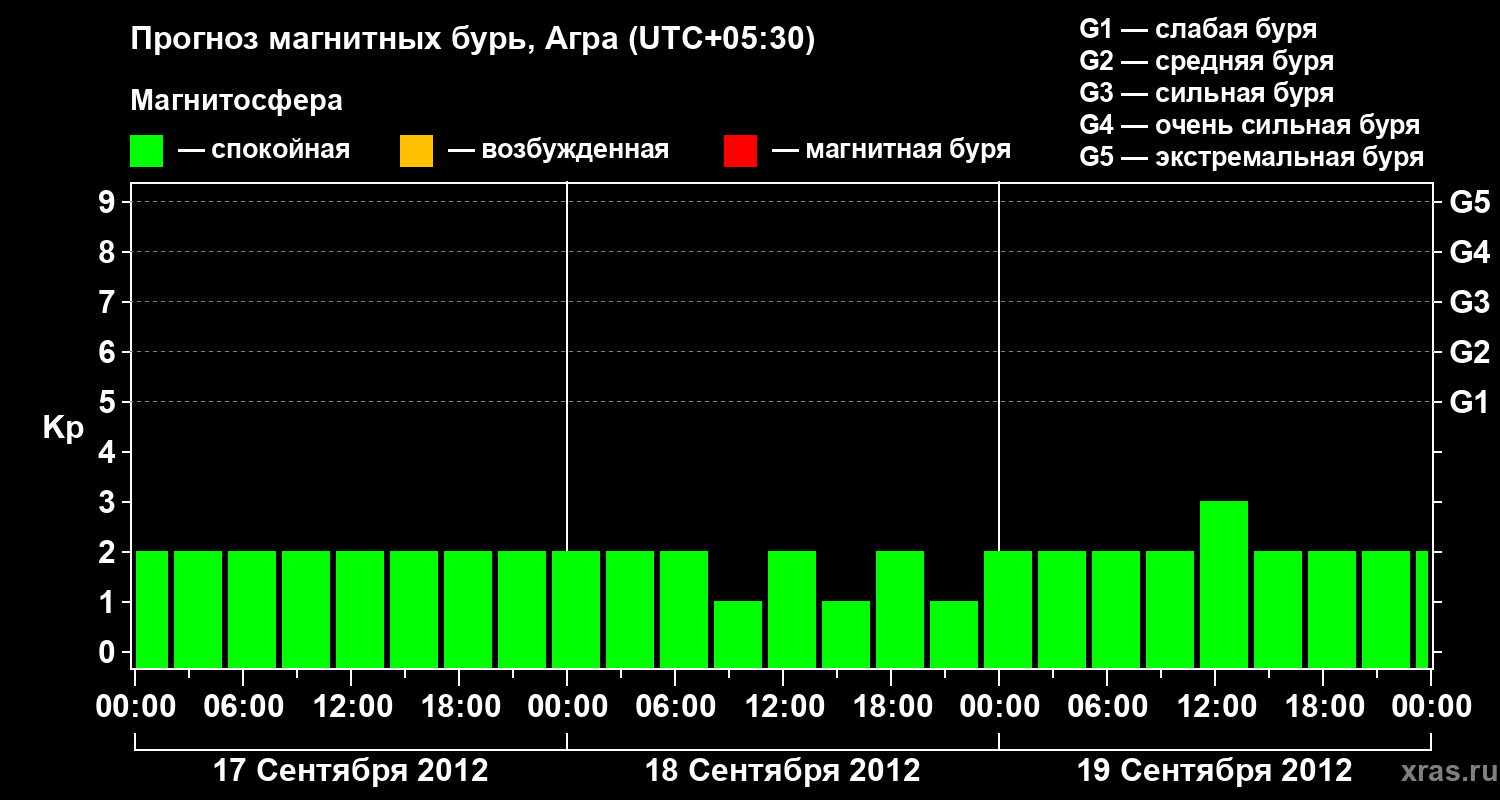Image resolution: width=1500 pixels, height=800 pixels.
Task: Click the red 'магнитная буря' legend swatch
Action: [x=740, y=151]
